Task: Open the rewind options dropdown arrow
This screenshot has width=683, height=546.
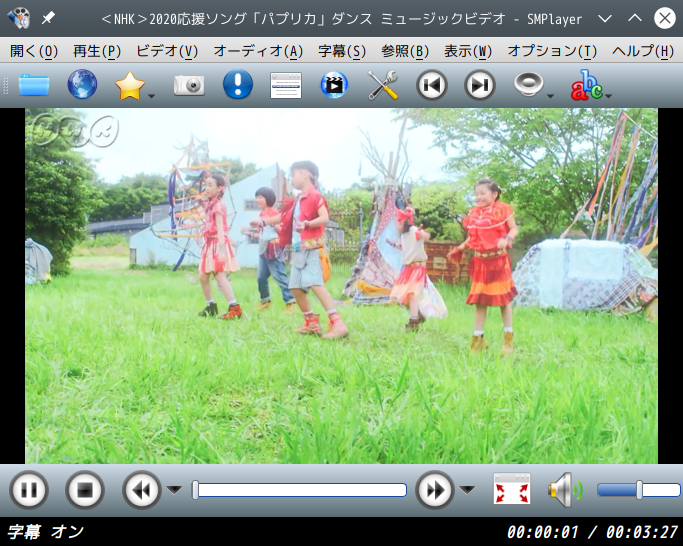Action: (174, 490)
